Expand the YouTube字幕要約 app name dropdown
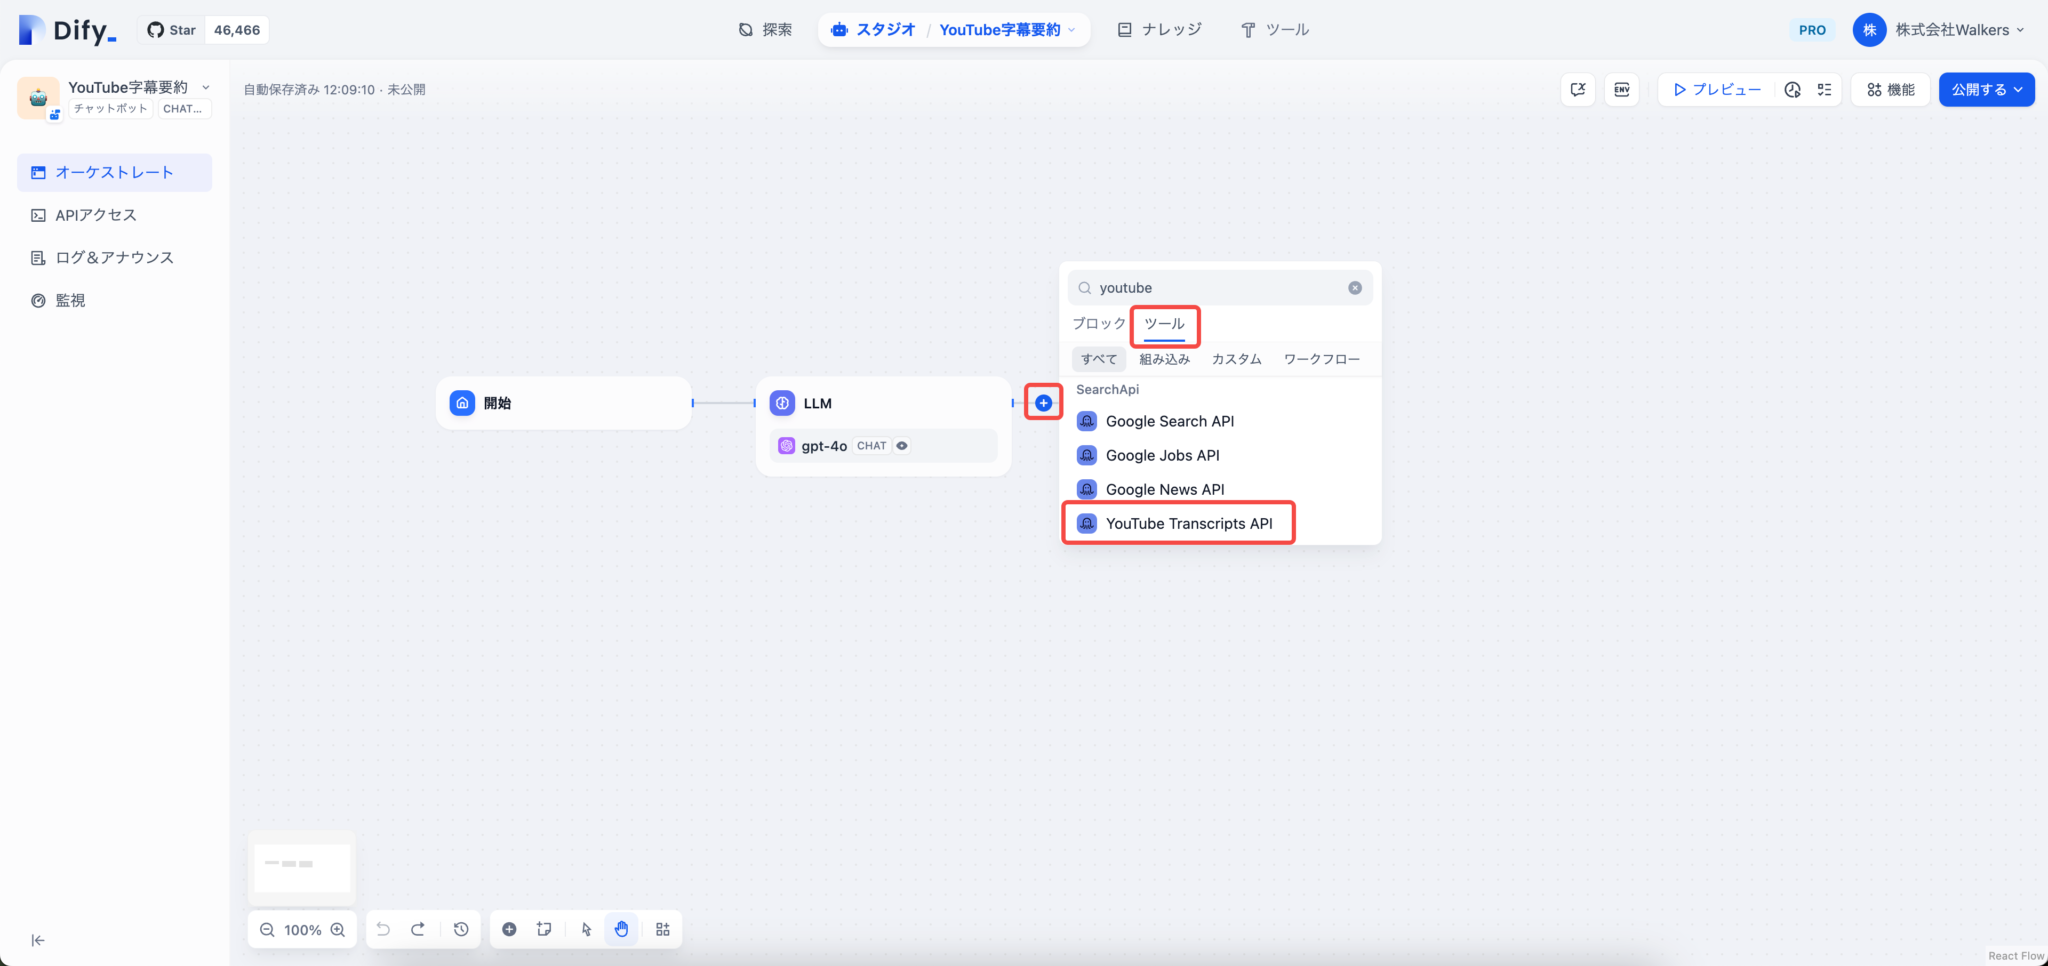Viewport: 2048px width, 966px height. tap(205, 87)
